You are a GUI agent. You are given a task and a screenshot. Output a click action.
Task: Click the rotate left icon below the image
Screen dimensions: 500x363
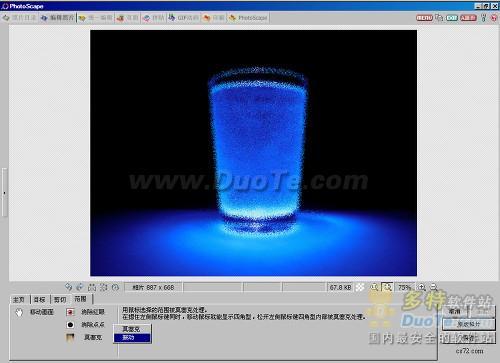[x=69, y=287]
